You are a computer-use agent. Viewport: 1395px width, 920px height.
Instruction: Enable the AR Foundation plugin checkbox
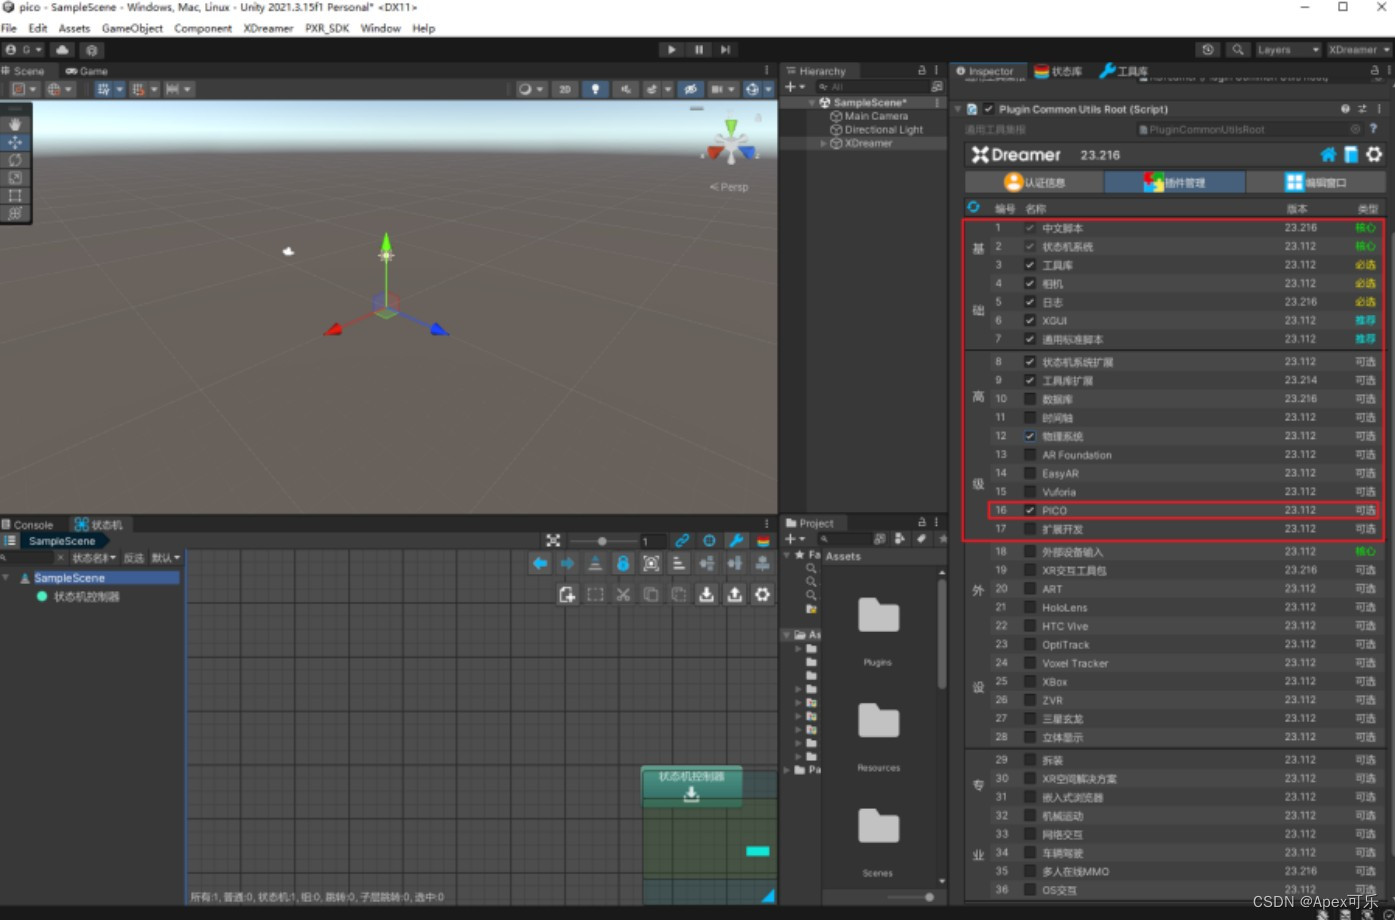coord(1030,455)
